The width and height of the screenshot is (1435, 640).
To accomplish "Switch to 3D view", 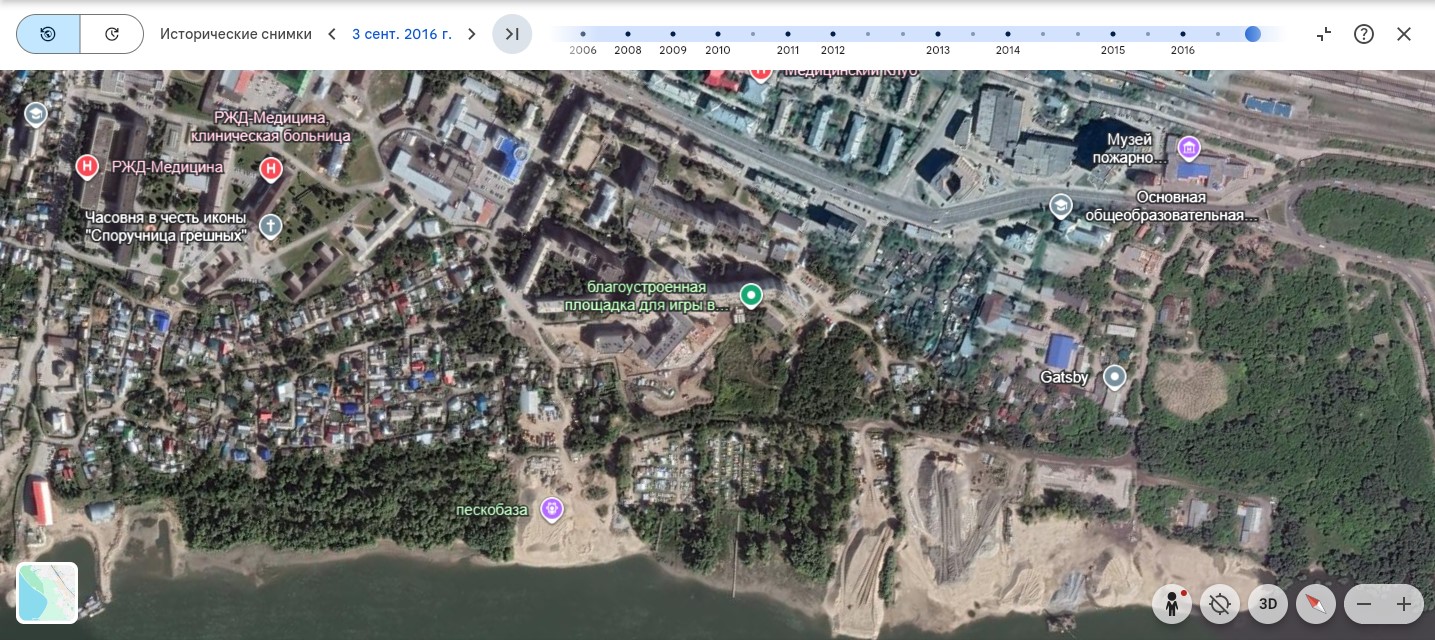I will (x=1268, y=604).
